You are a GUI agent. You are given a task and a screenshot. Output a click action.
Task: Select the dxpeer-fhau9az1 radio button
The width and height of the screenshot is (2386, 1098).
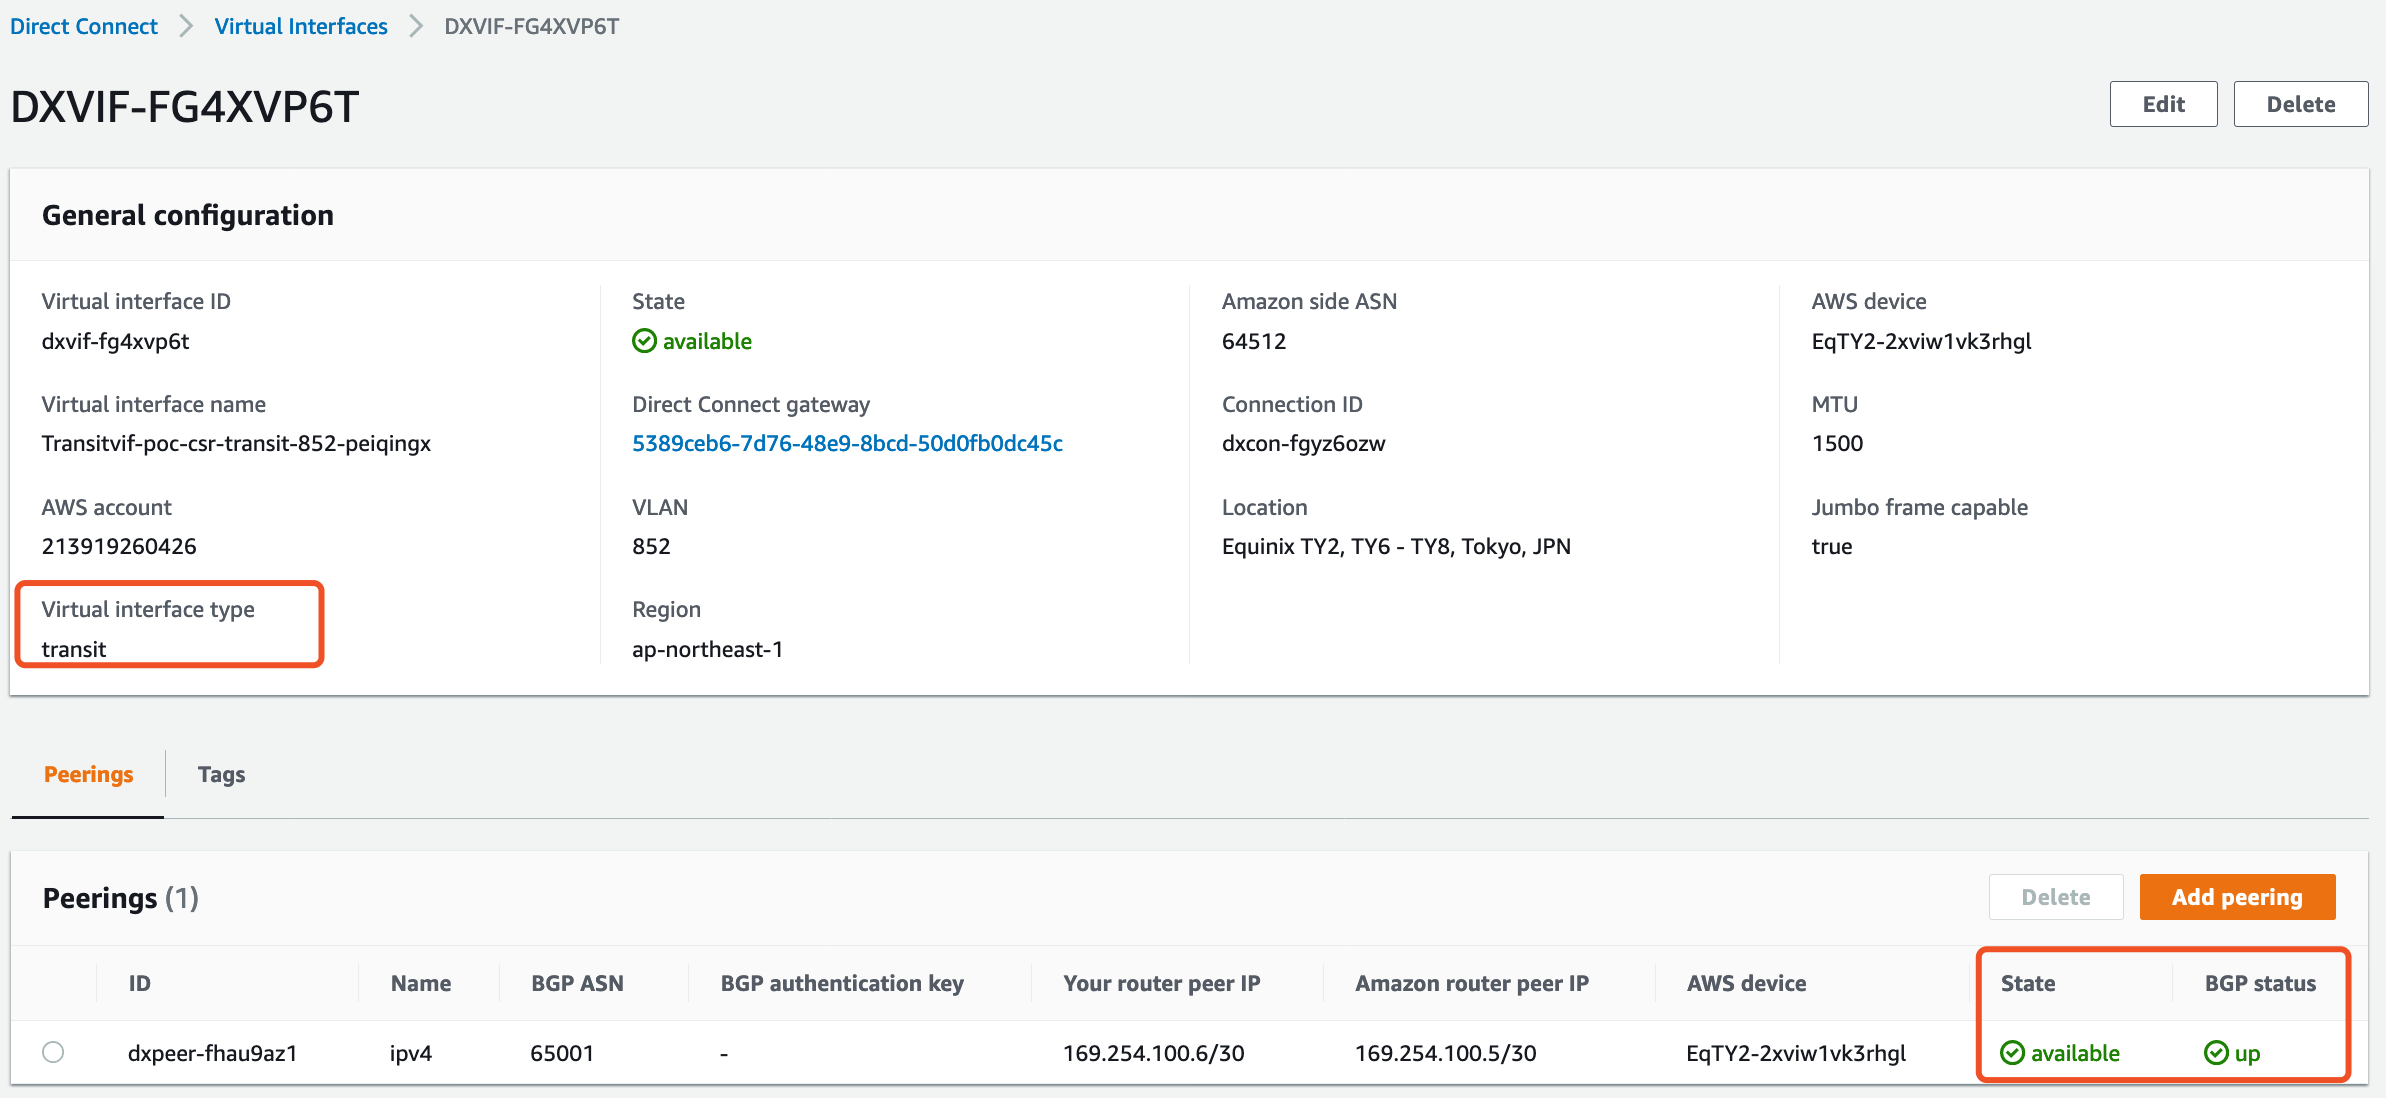click(x=53, y=1052)
